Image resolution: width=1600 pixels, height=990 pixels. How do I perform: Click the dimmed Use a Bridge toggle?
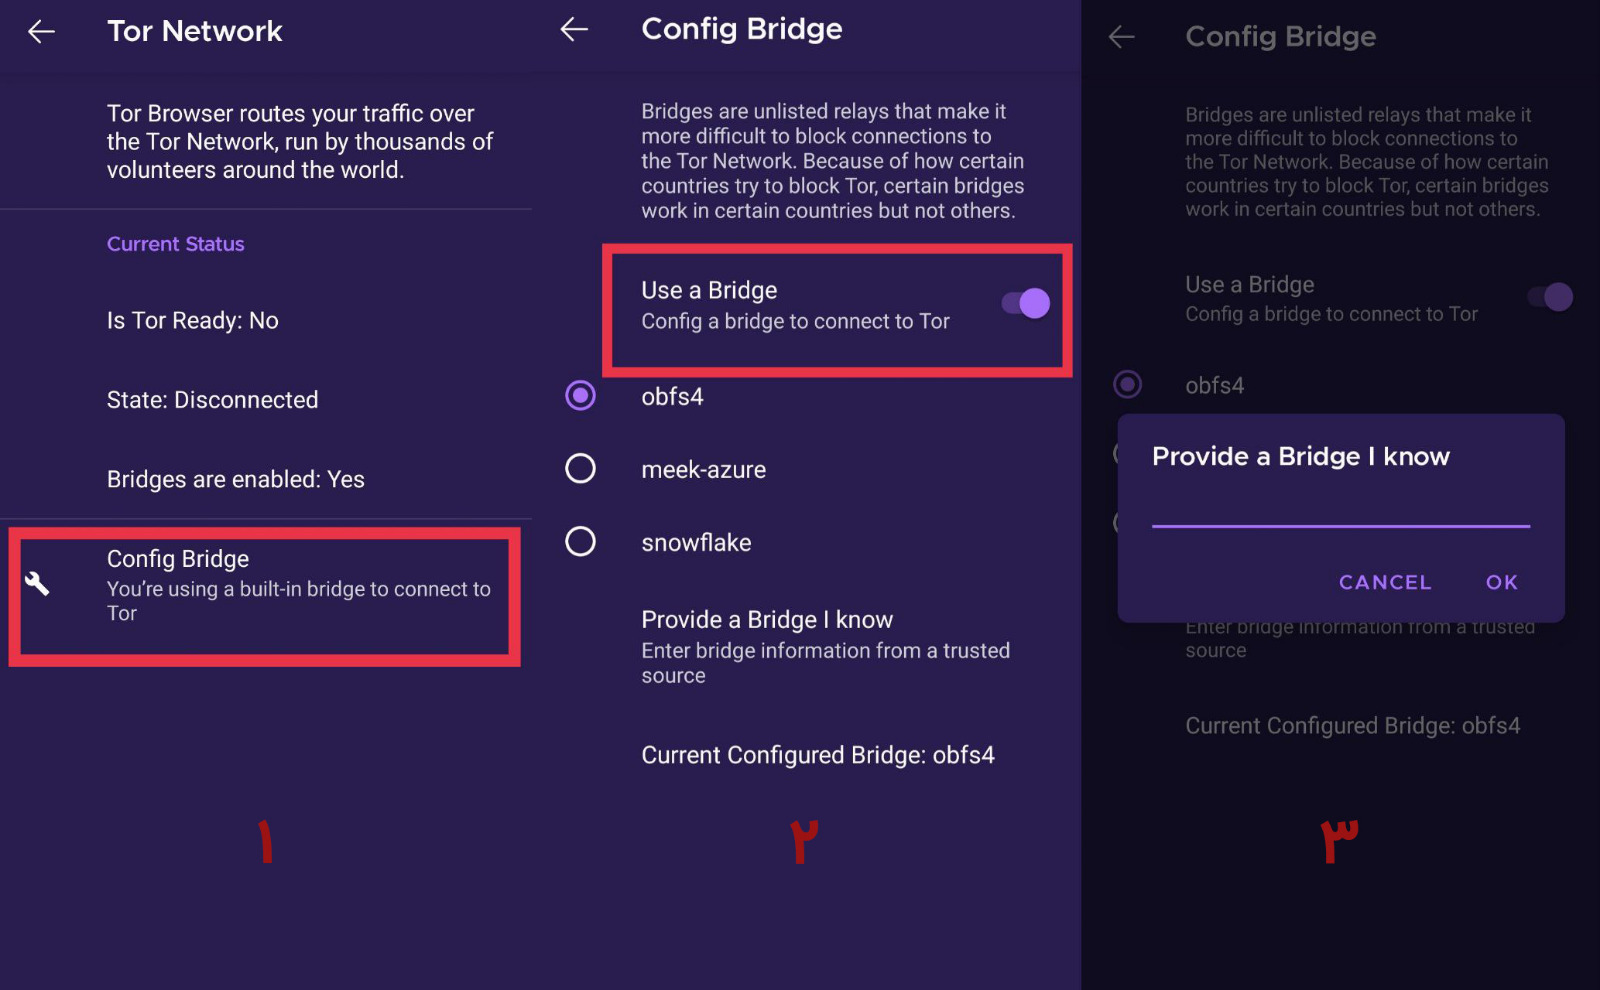(x=1551, y=297)
